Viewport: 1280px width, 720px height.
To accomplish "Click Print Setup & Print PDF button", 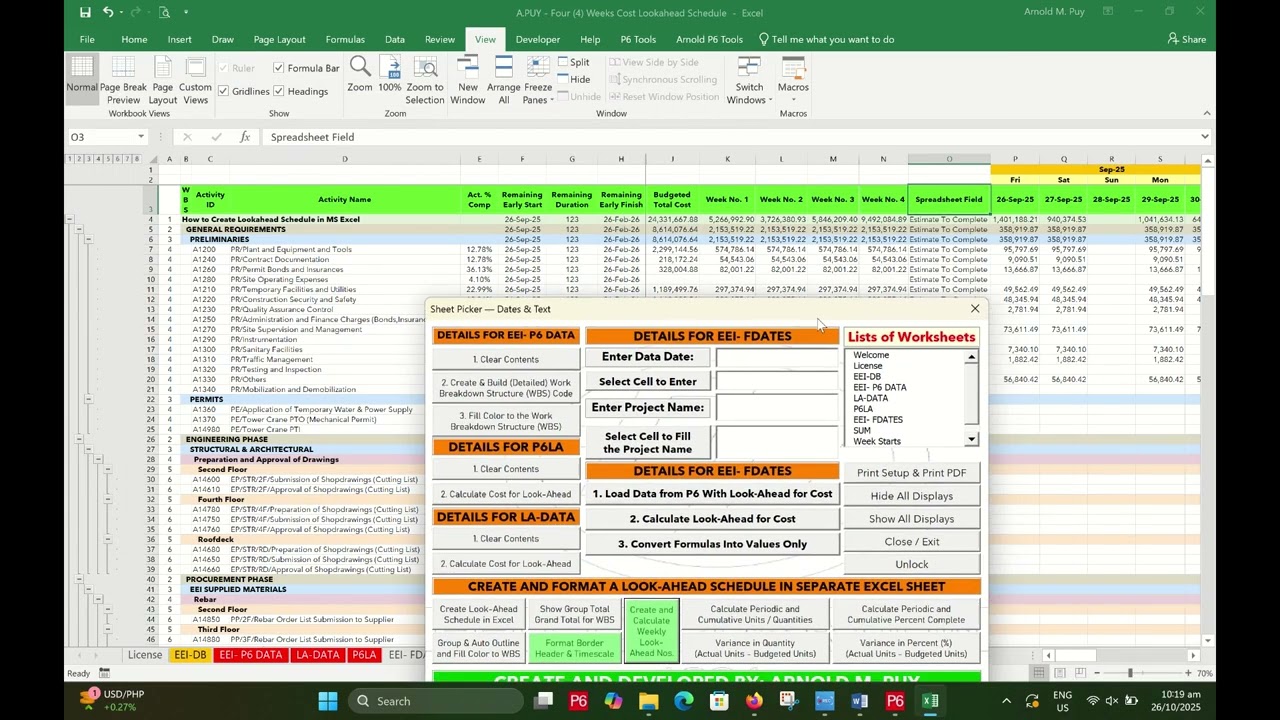I will [911, 473].
